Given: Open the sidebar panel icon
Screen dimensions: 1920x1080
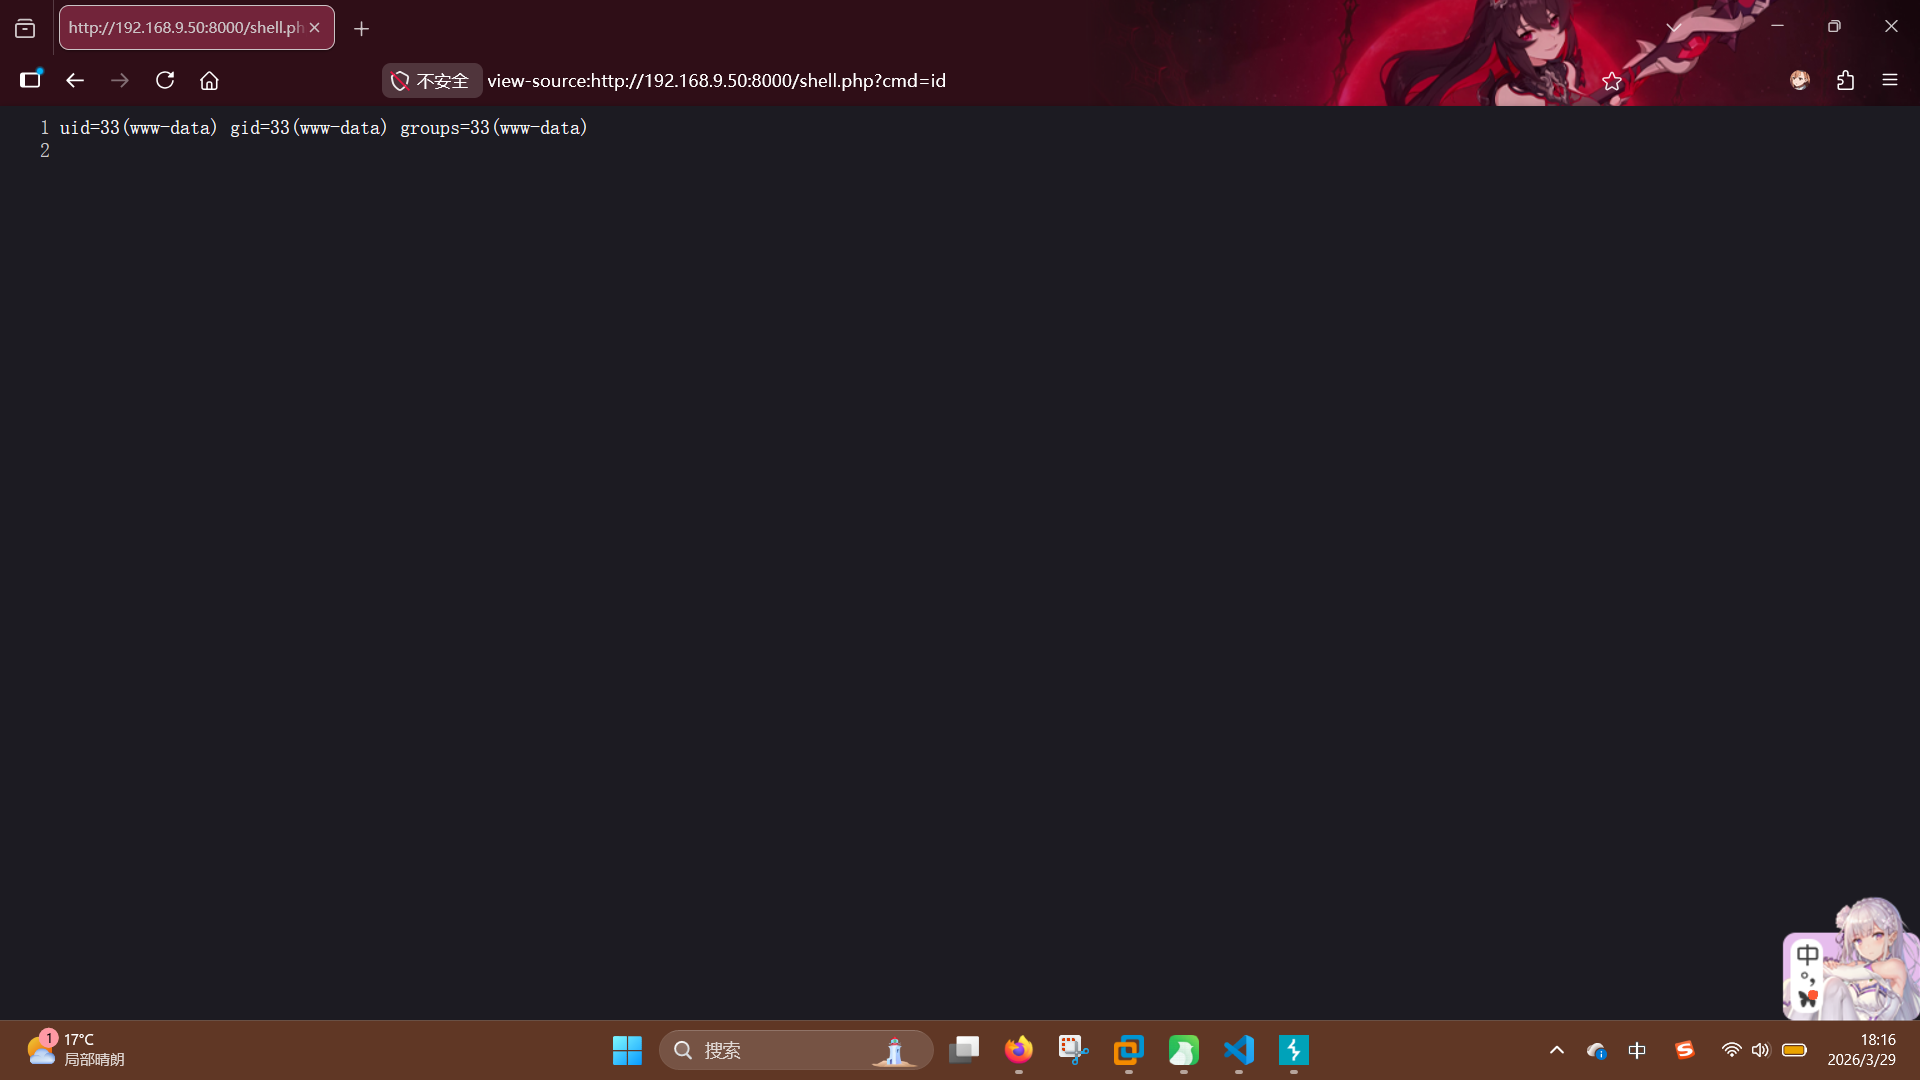Looking at the screenshot, I should coord(30,80).
